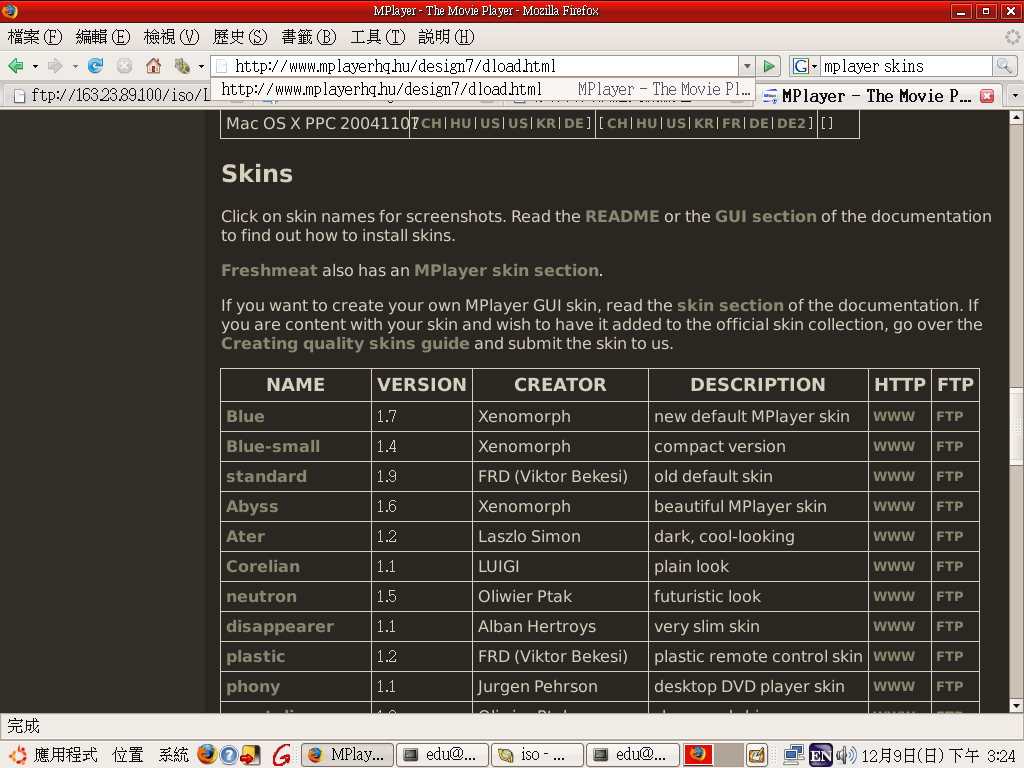The image size is (1024, 768).
Task: Reload the page with refresh icon
Action: click(95, 66)
